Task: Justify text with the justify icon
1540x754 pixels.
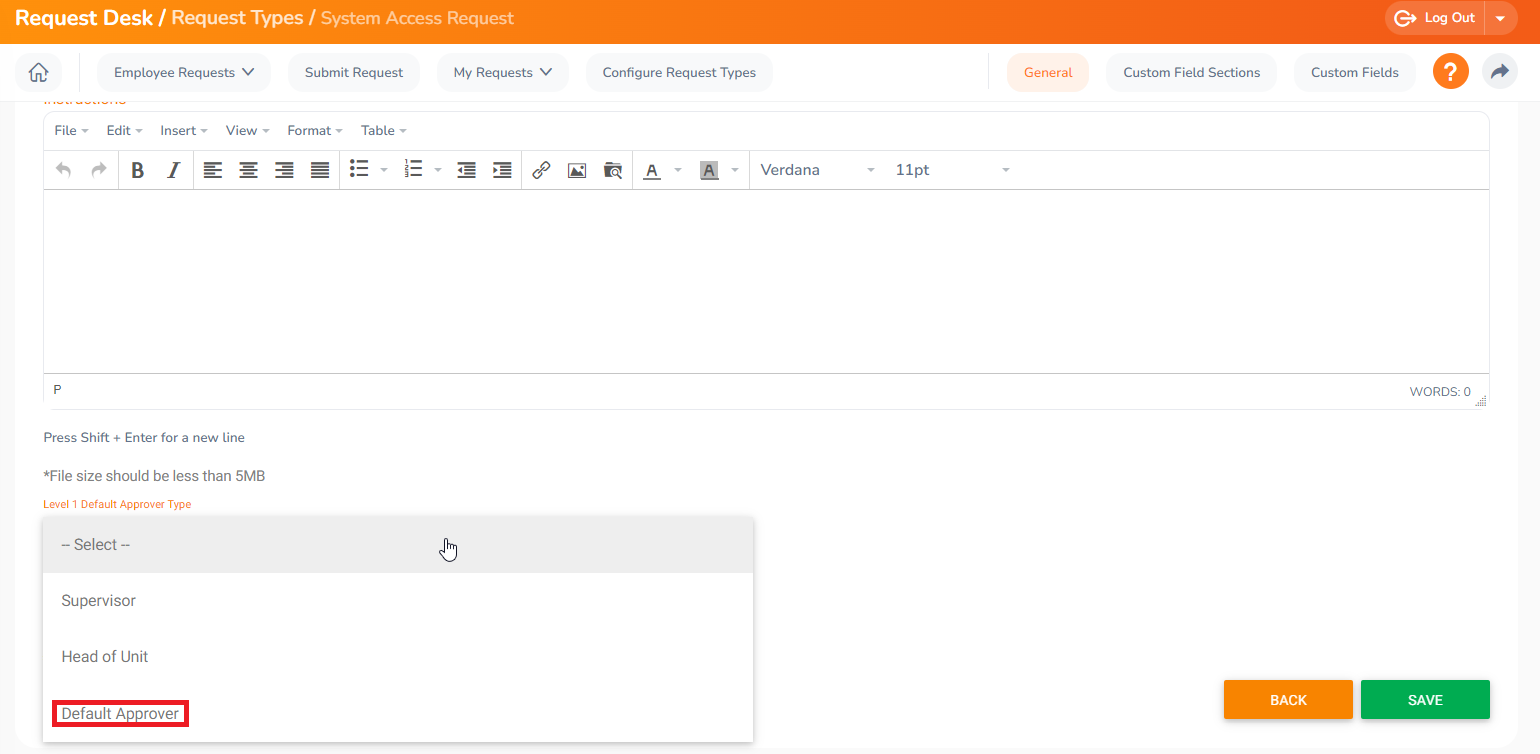Action: pyautogui.click(x=320, y=170)
